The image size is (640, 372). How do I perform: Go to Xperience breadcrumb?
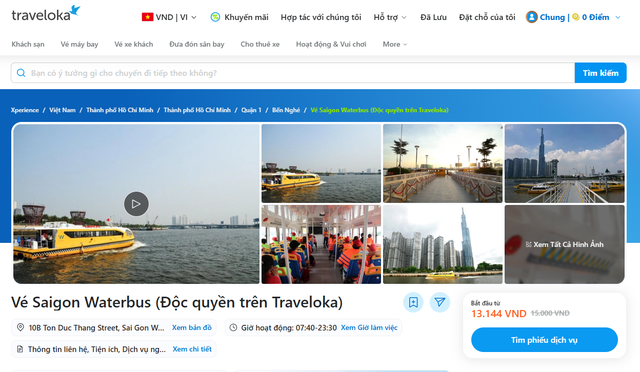click(x=25, y=110)
